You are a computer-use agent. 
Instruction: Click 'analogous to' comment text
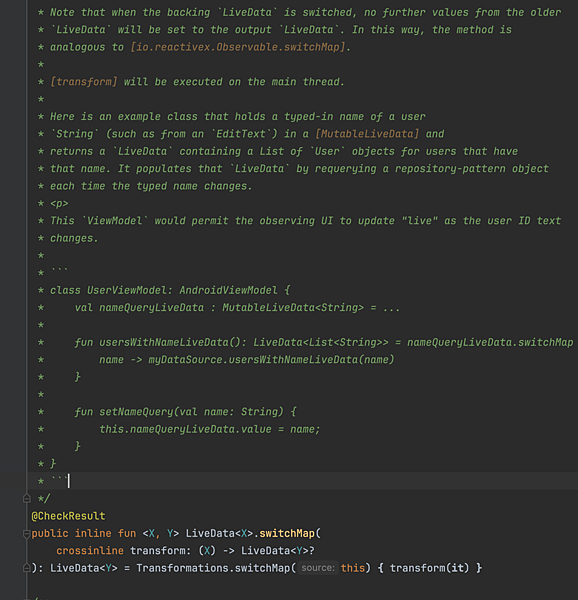(87, 47)
